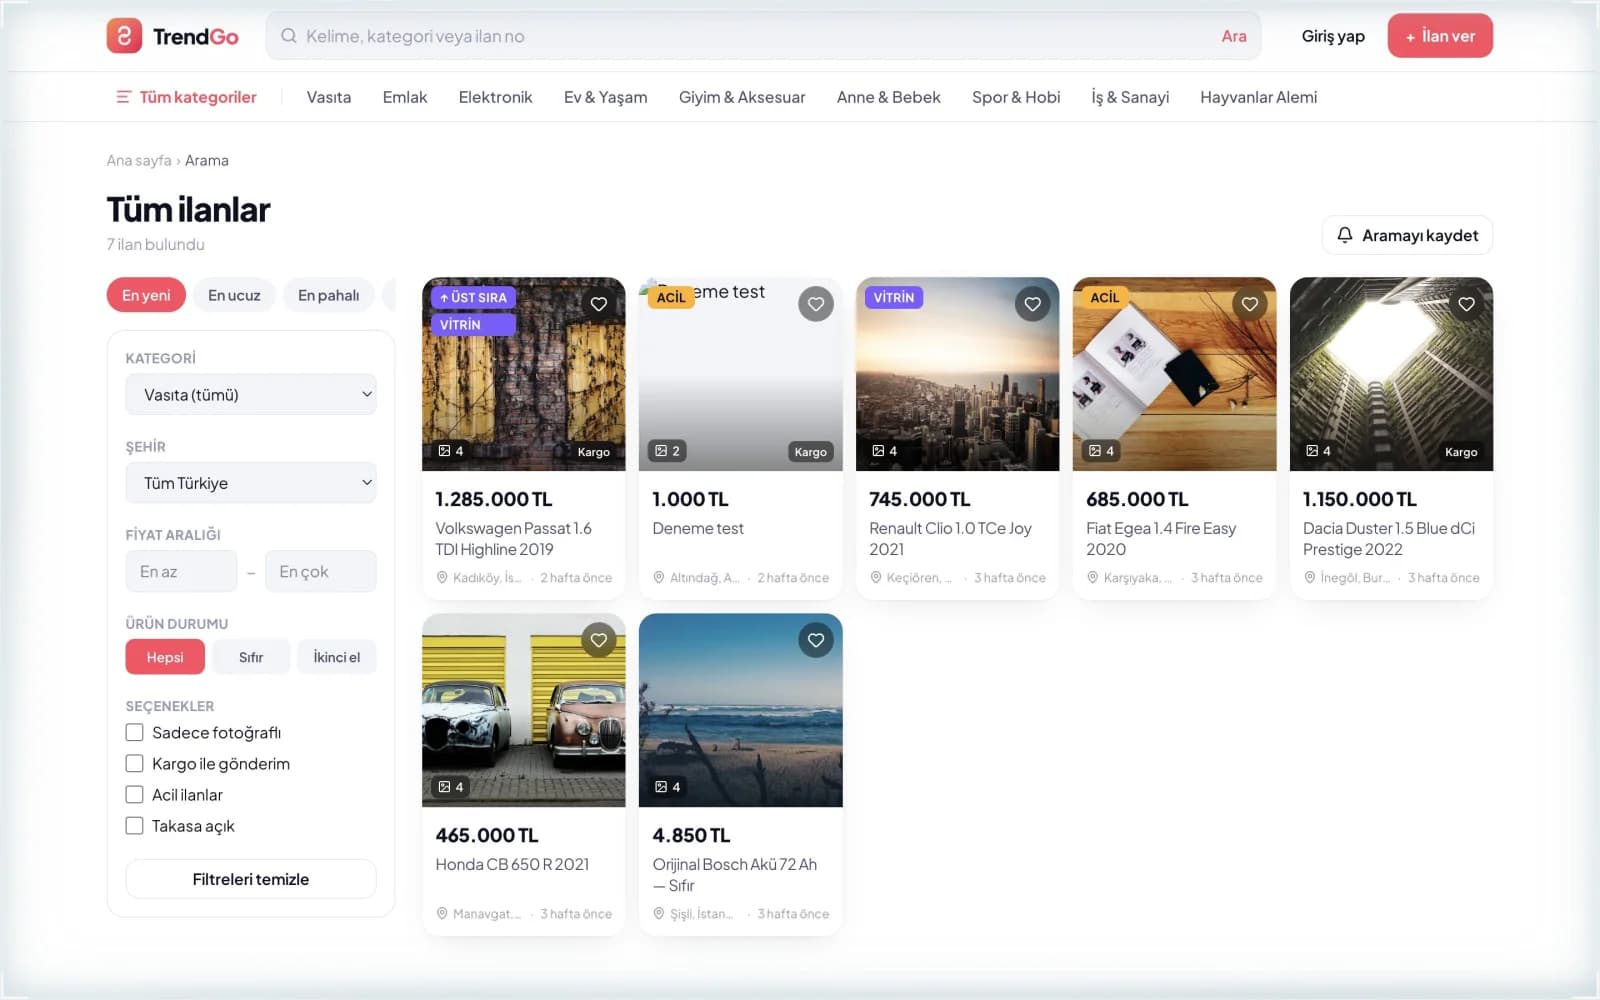
Task: Open Spor & Hobi category
Action: point(1016,97)
